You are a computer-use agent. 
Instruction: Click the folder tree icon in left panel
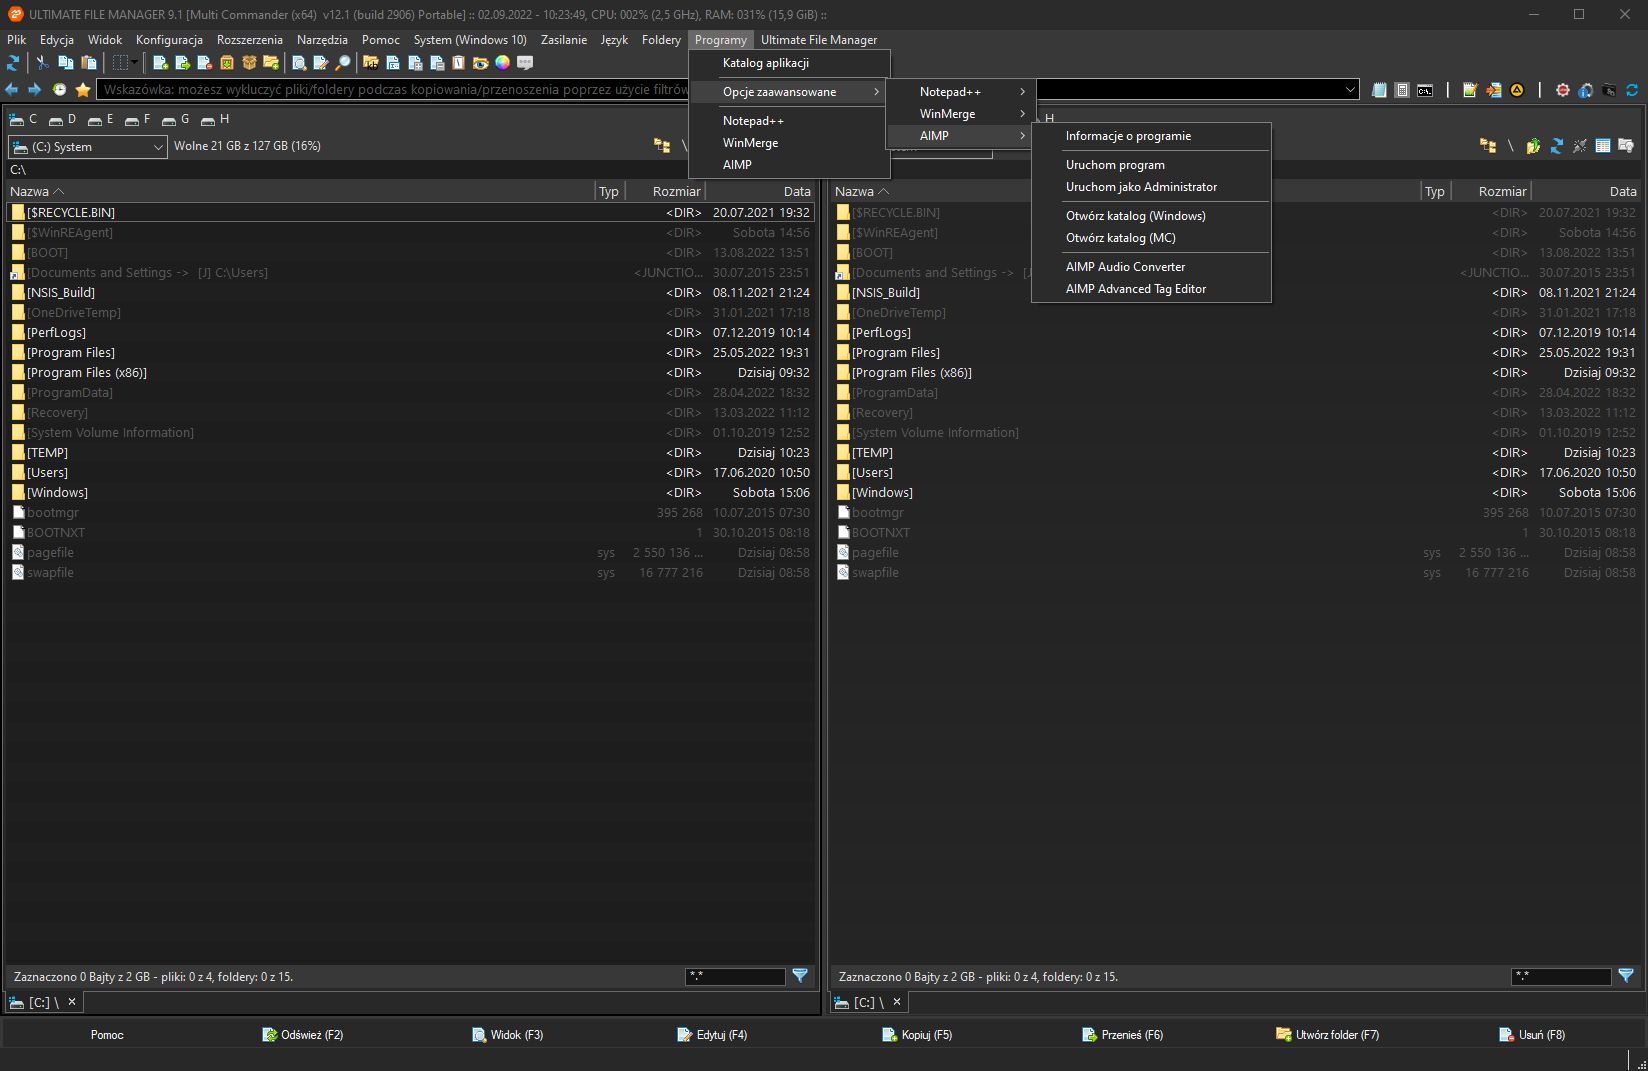(x=662, y=146)
